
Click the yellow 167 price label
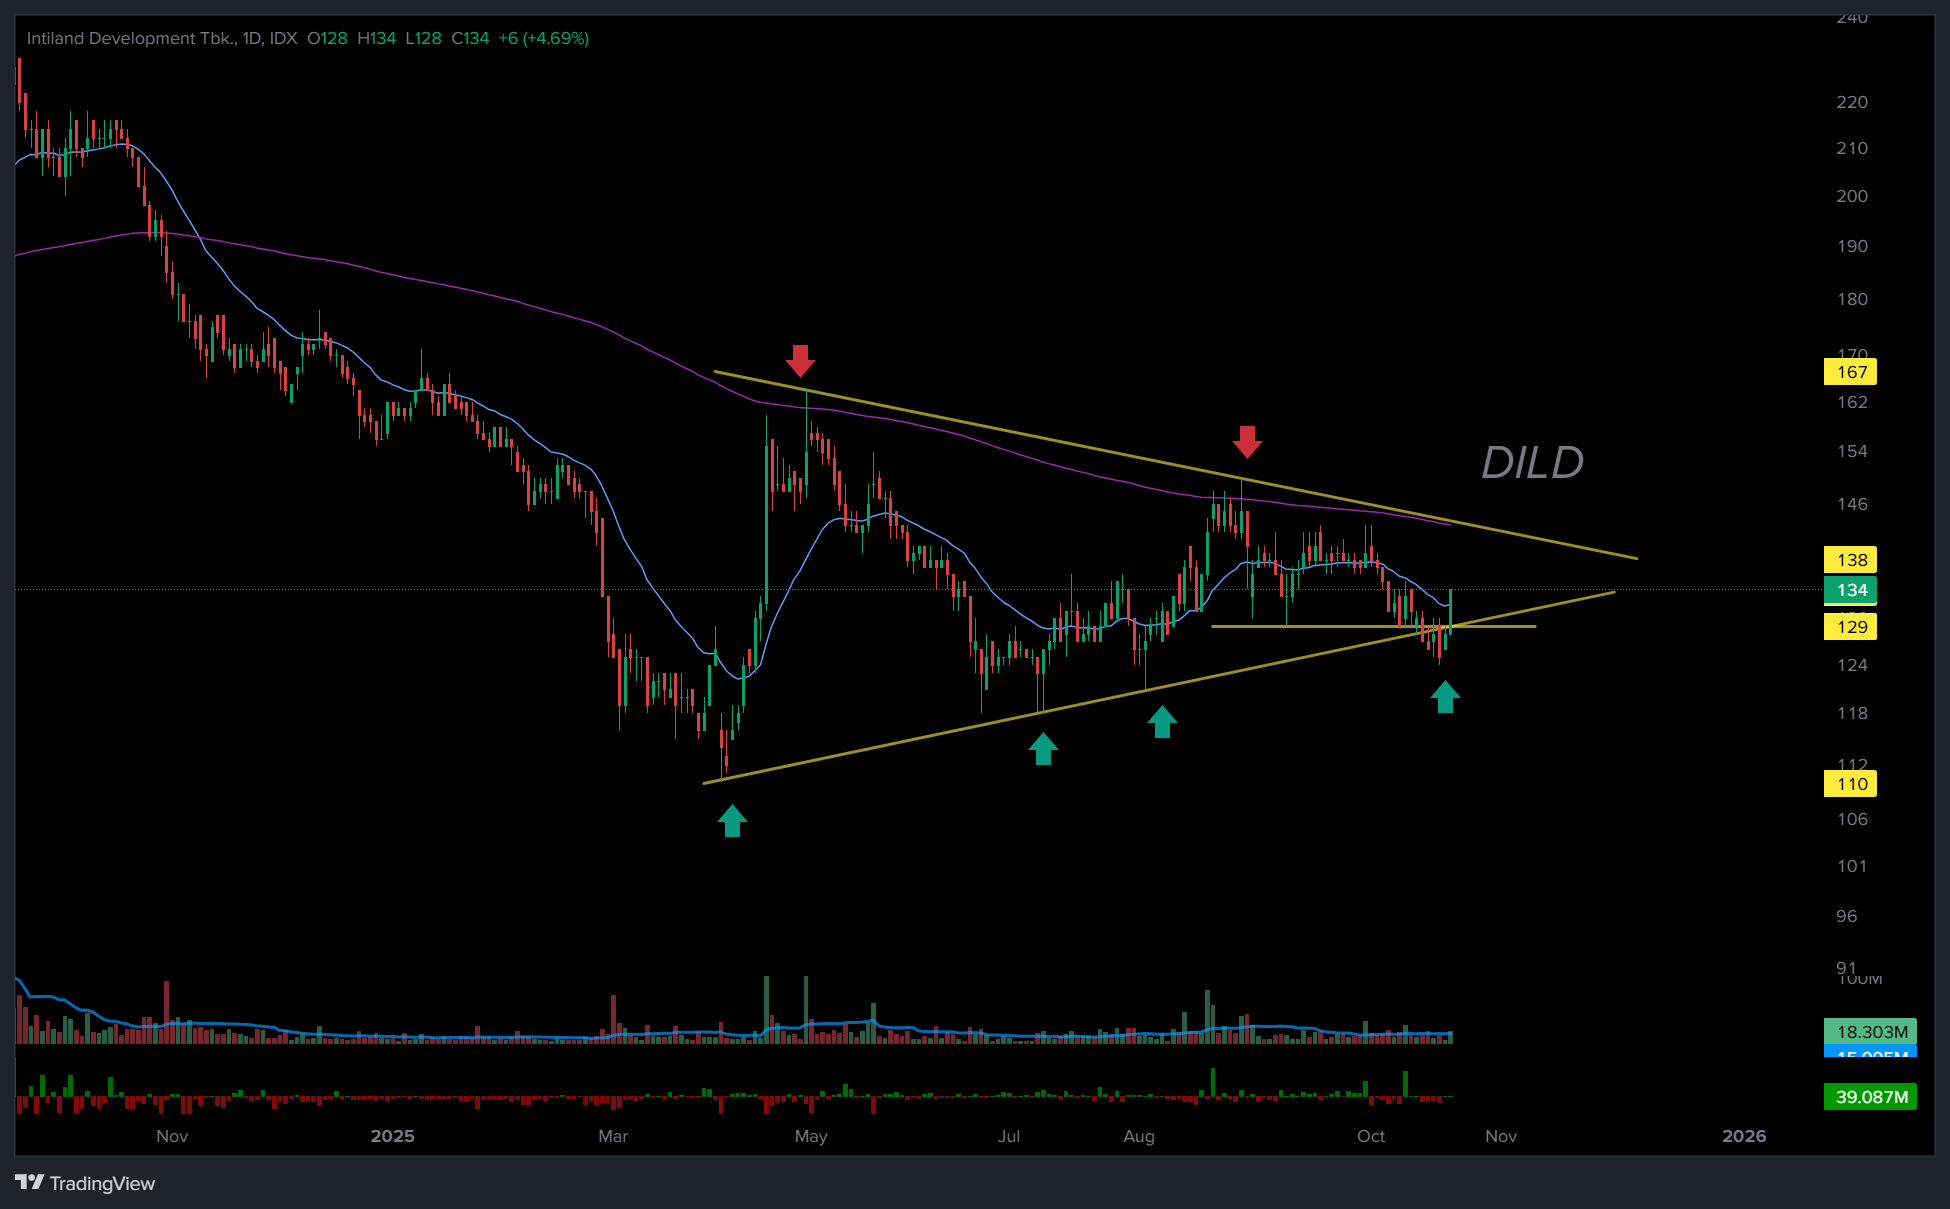[x=1851, y=372]
